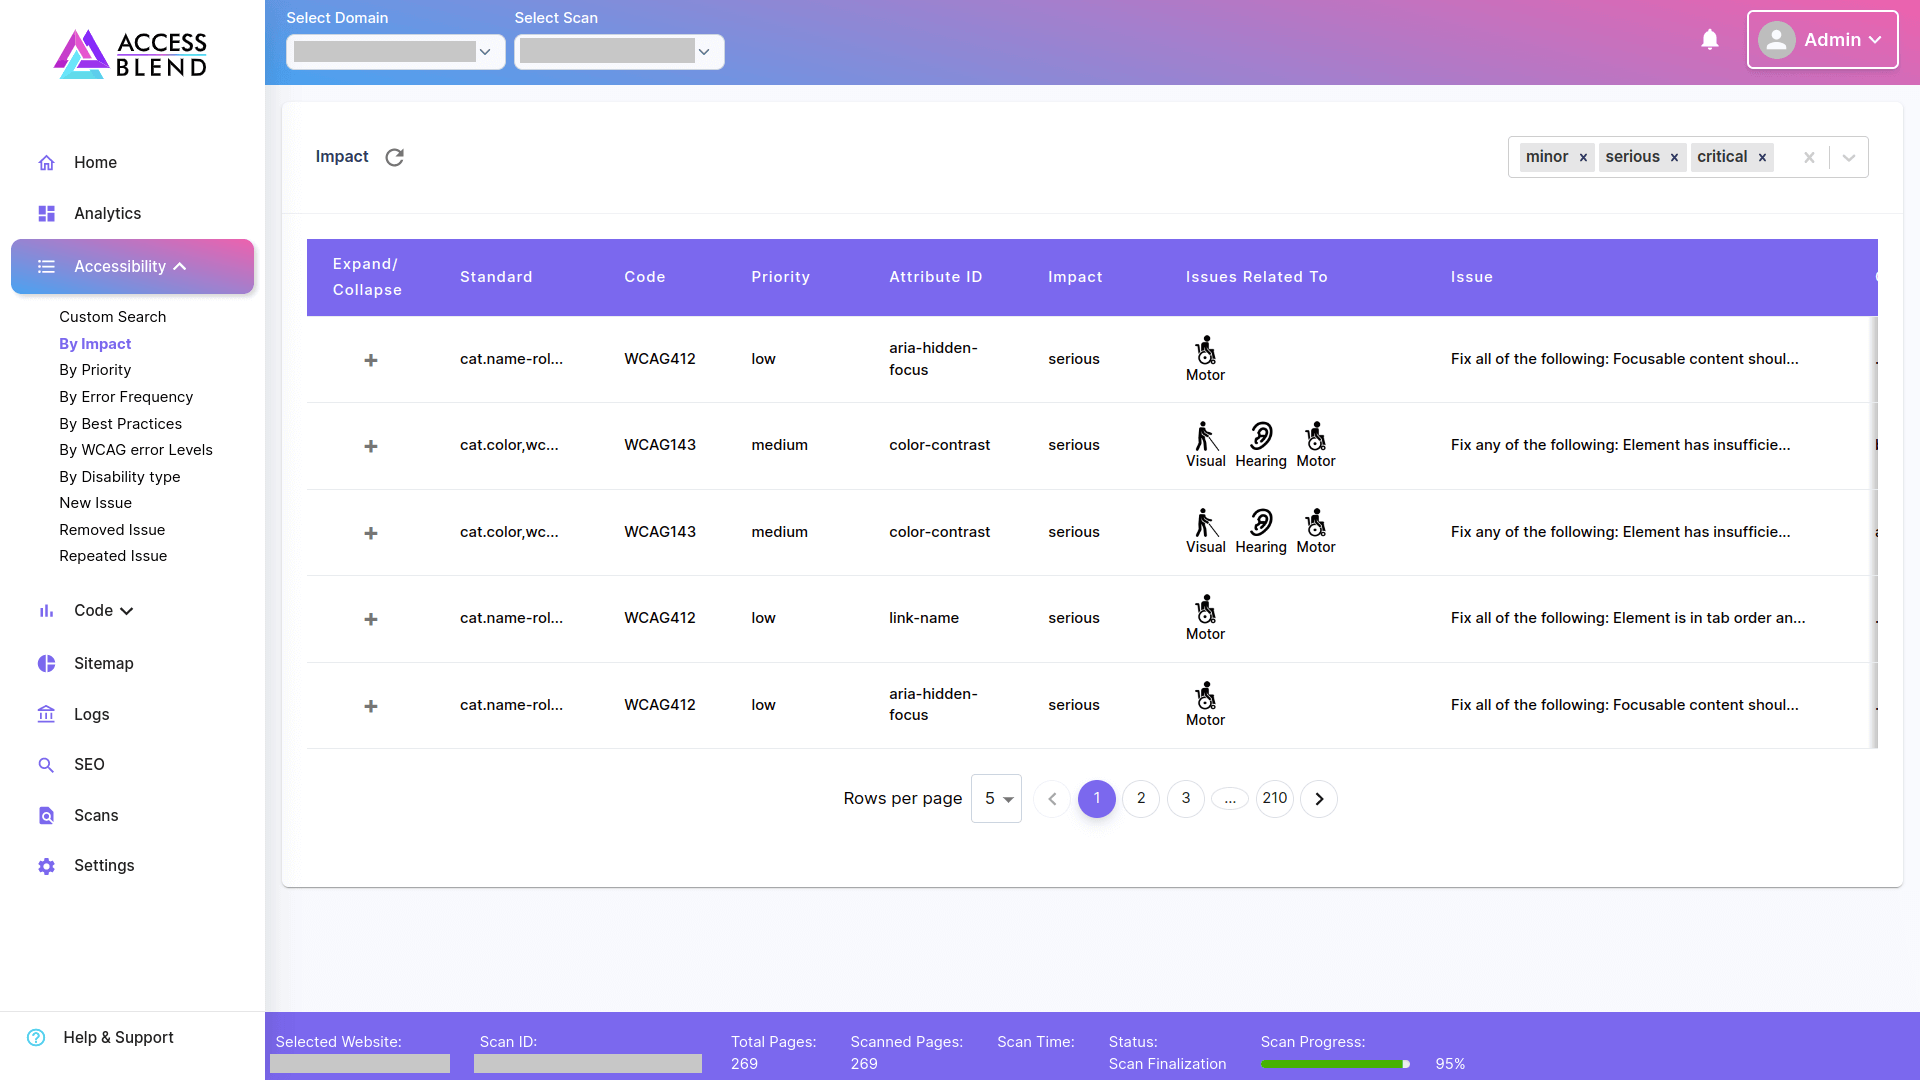This screenshot has width=1920, height=1080.
Task: Clear all impact filter tags
Action: [x=1809, y=158]
